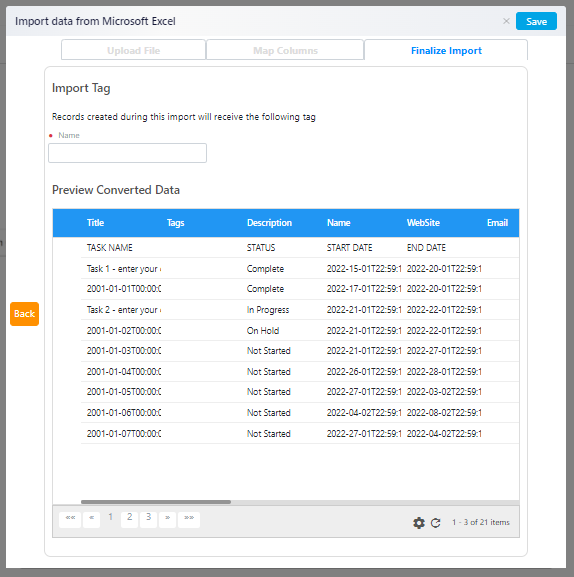Jump to last page of results
Viewport: 574px width, 577px height.
(189, 520)
